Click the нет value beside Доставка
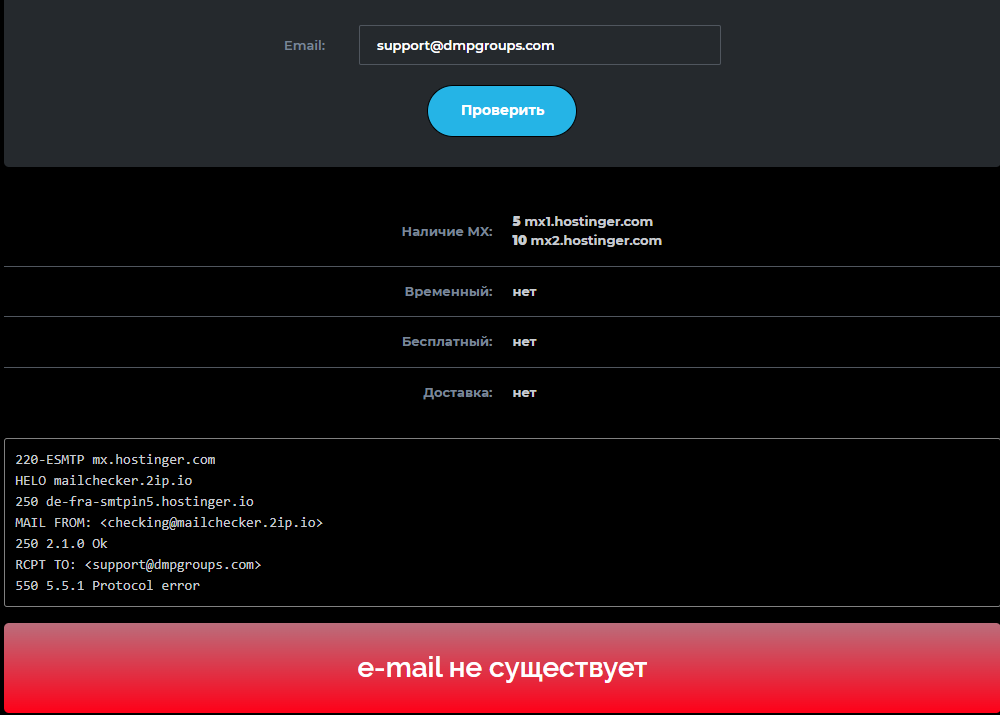This screenshot has width=1000, height=715. click(x=524, y=392)
